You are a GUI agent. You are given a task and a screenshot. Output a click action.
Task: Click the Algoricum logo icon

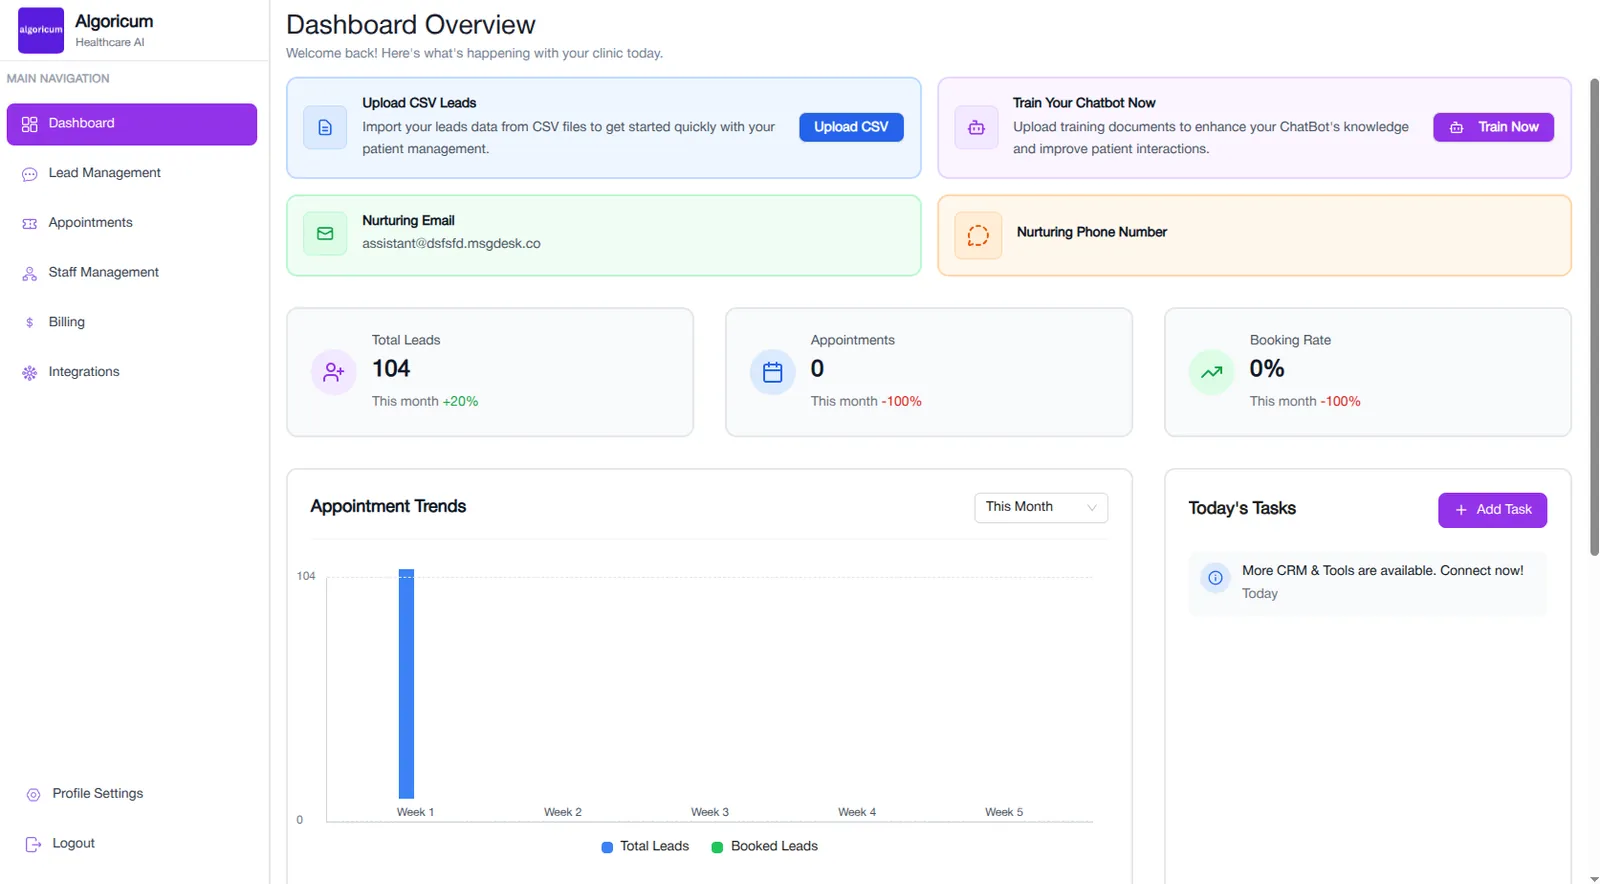41,30
